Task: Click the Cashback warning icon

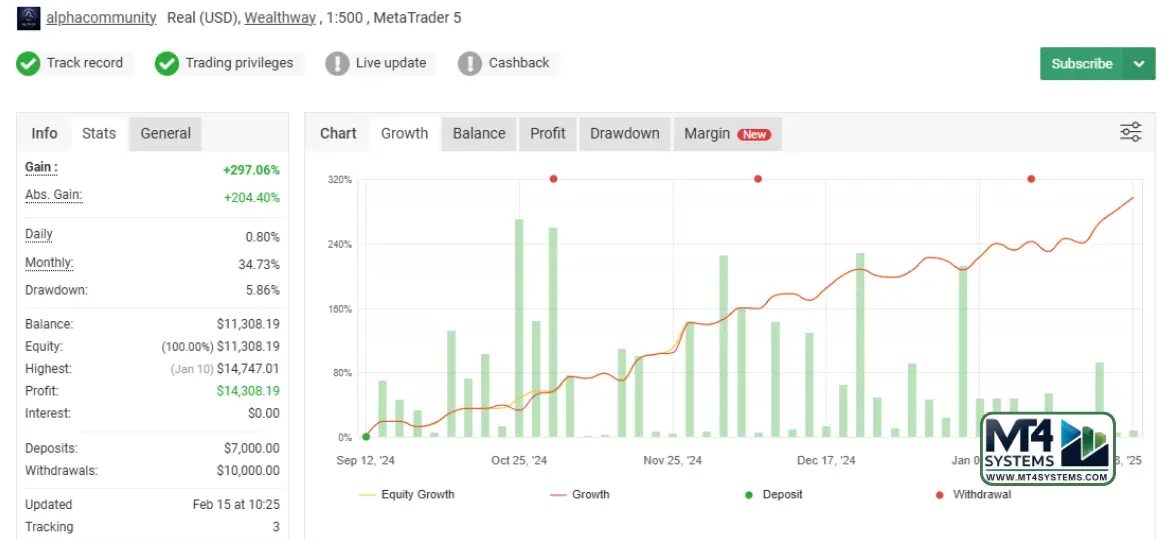Action: 470,63
